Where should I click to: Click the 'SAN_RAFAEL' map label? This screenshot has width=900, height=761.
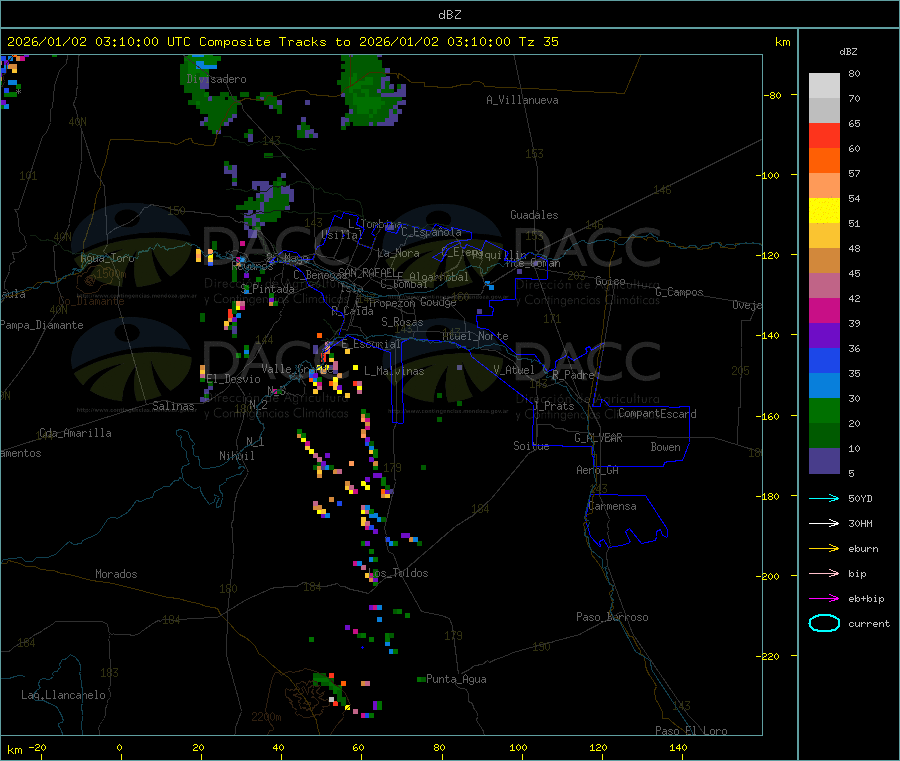tap(367, 272)
